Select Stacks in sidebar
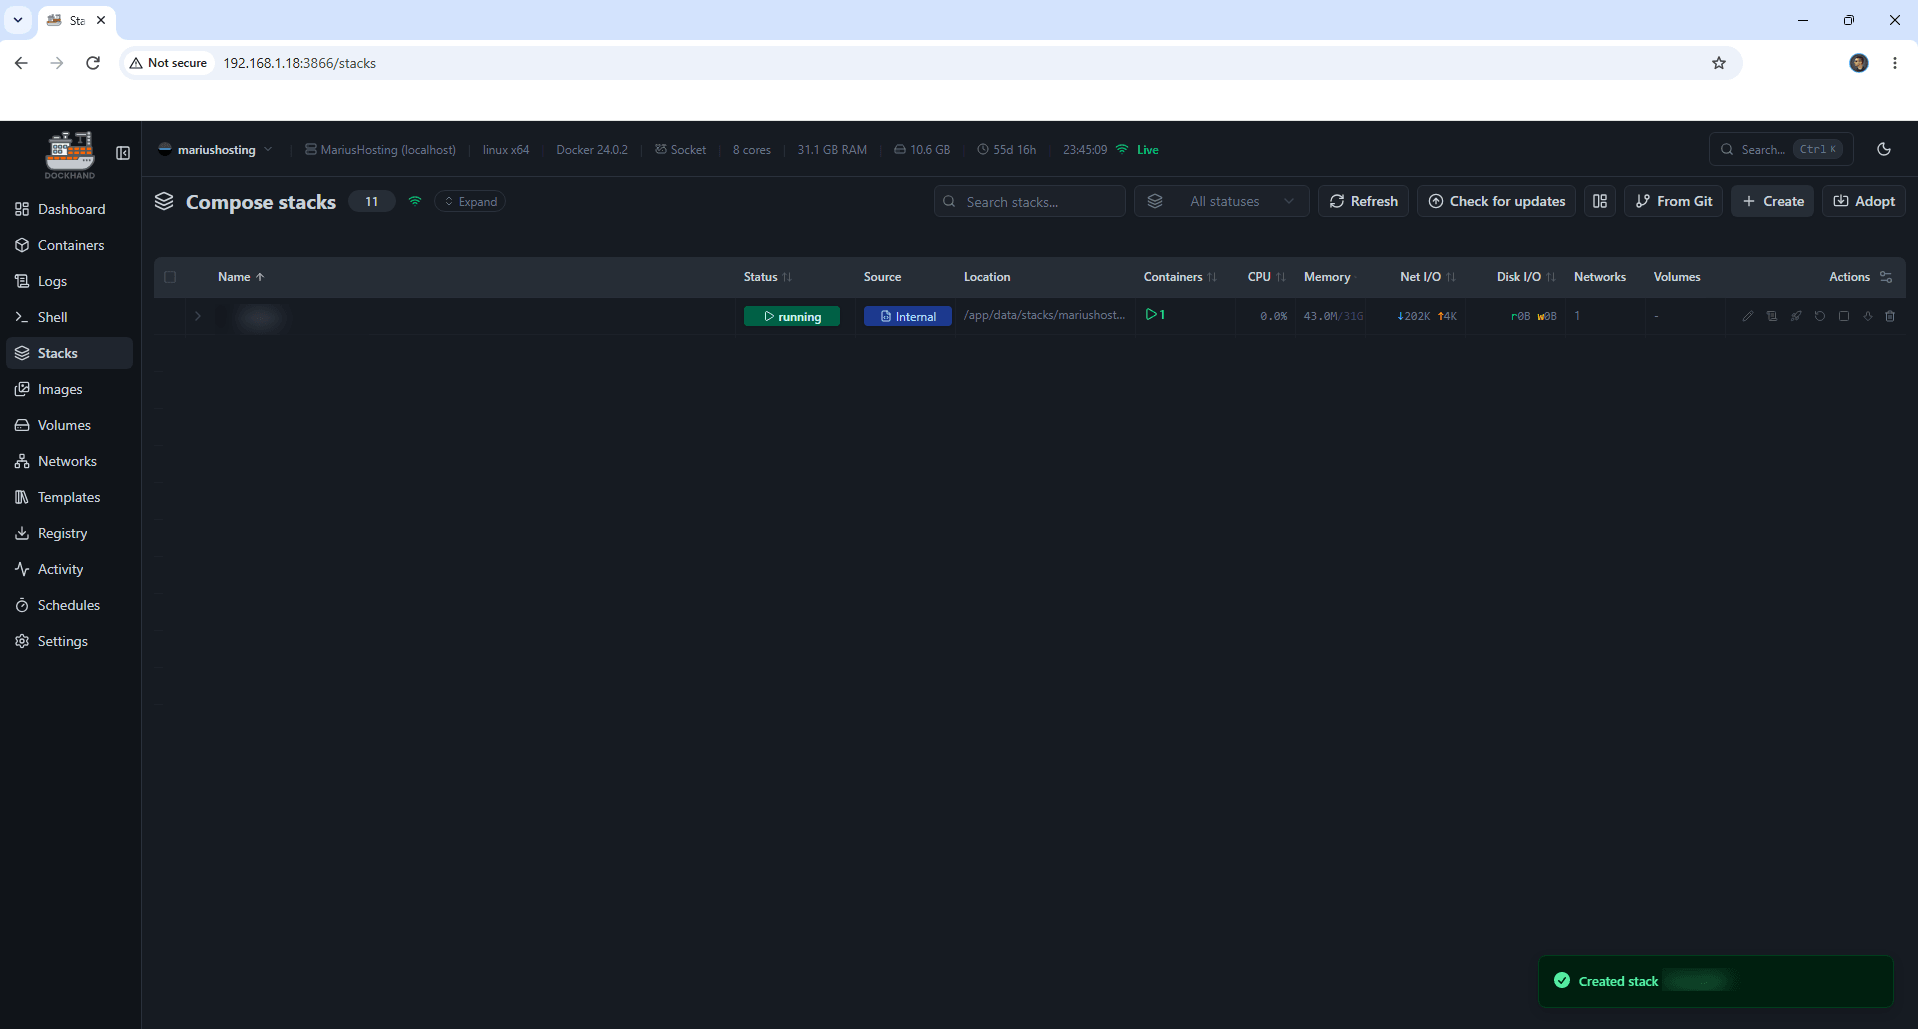The width and height of the screenshot is (1918, 1029). coord(70,353)
